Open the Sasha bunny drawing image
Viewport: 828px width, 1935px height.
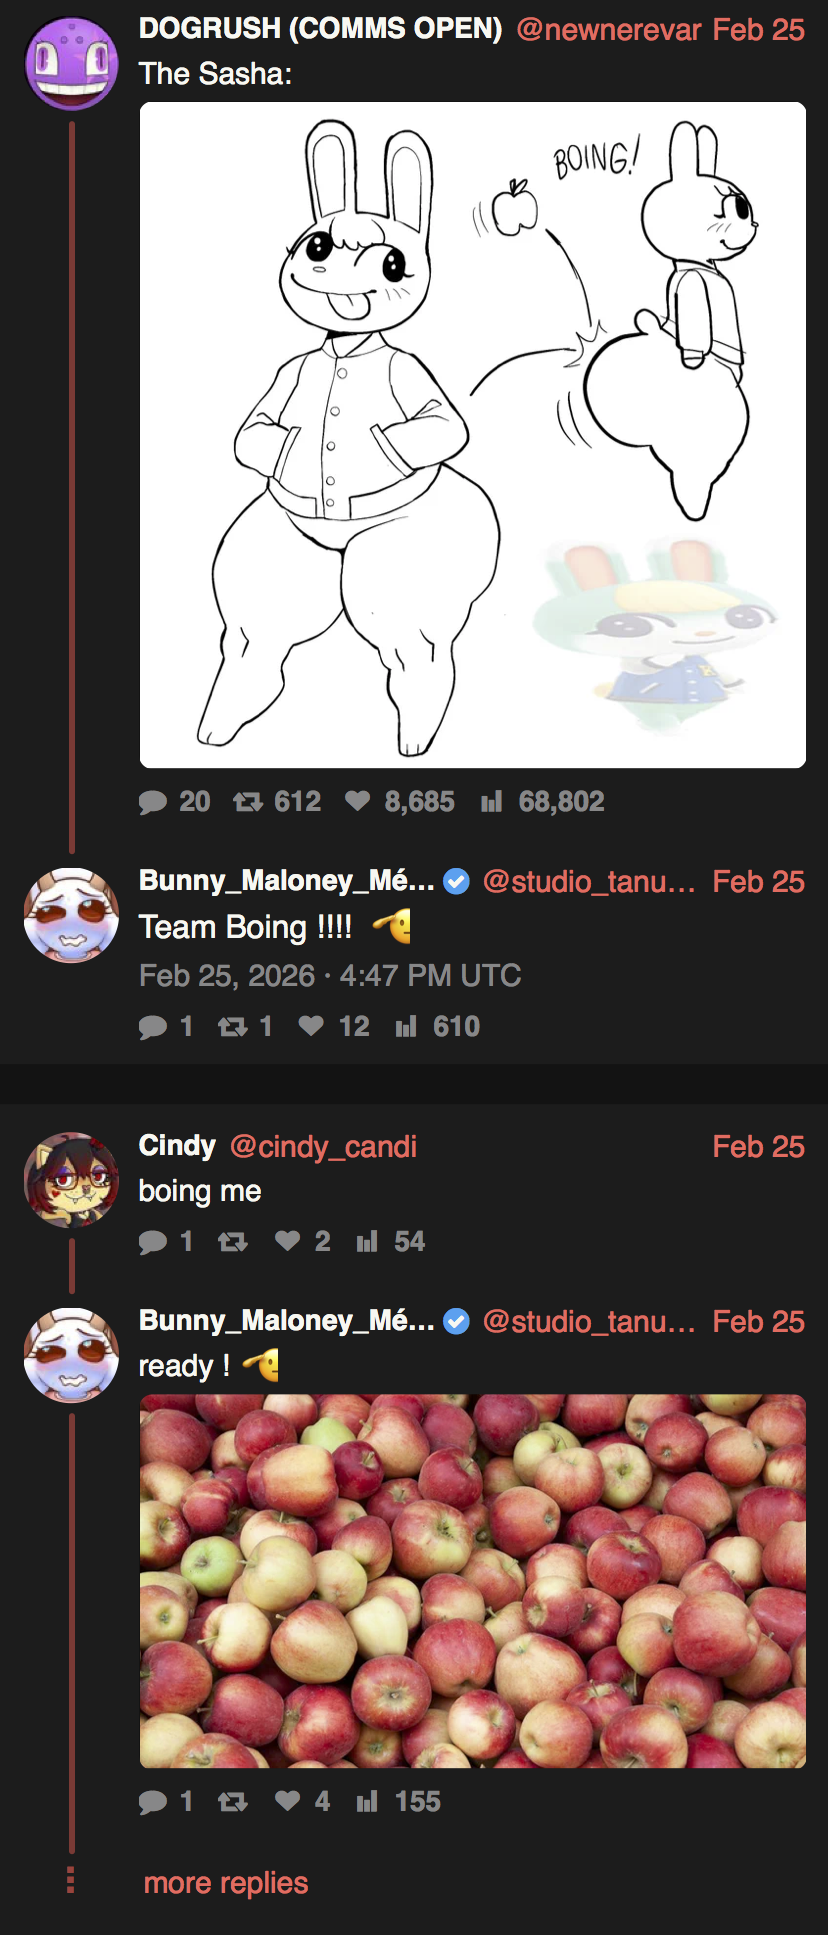[x=472, y=435]
